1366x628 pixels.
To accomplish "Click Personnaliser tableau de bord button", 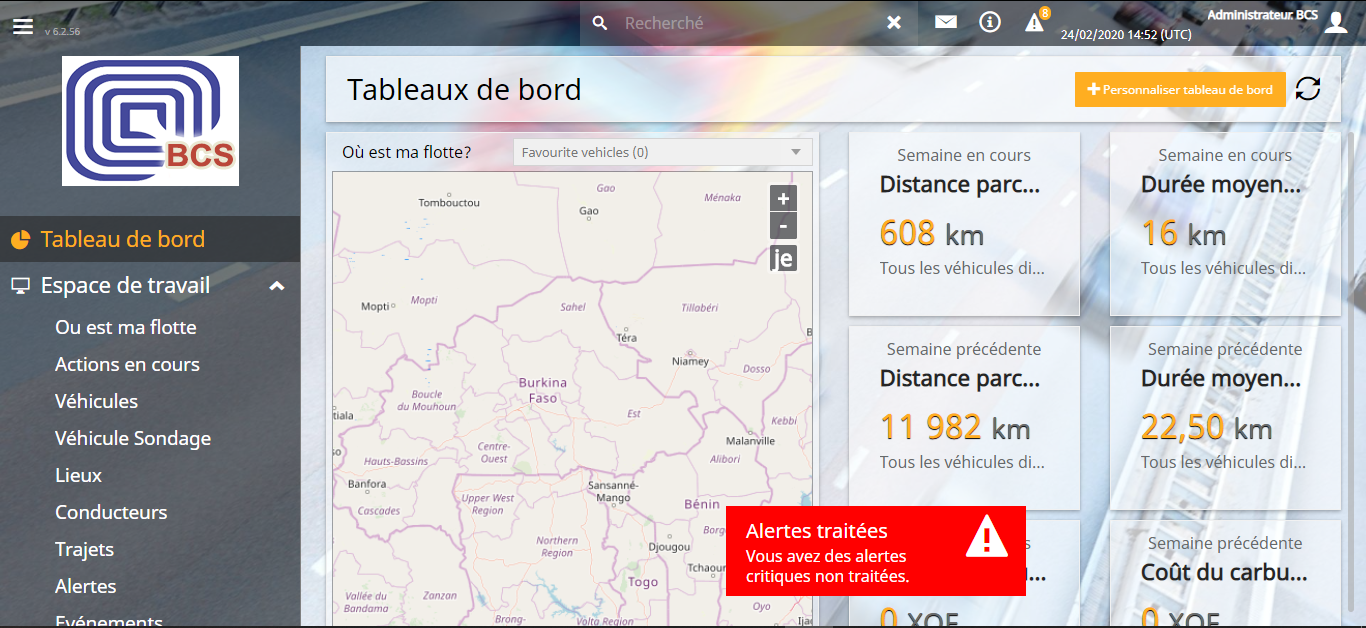I will 1179,89.
